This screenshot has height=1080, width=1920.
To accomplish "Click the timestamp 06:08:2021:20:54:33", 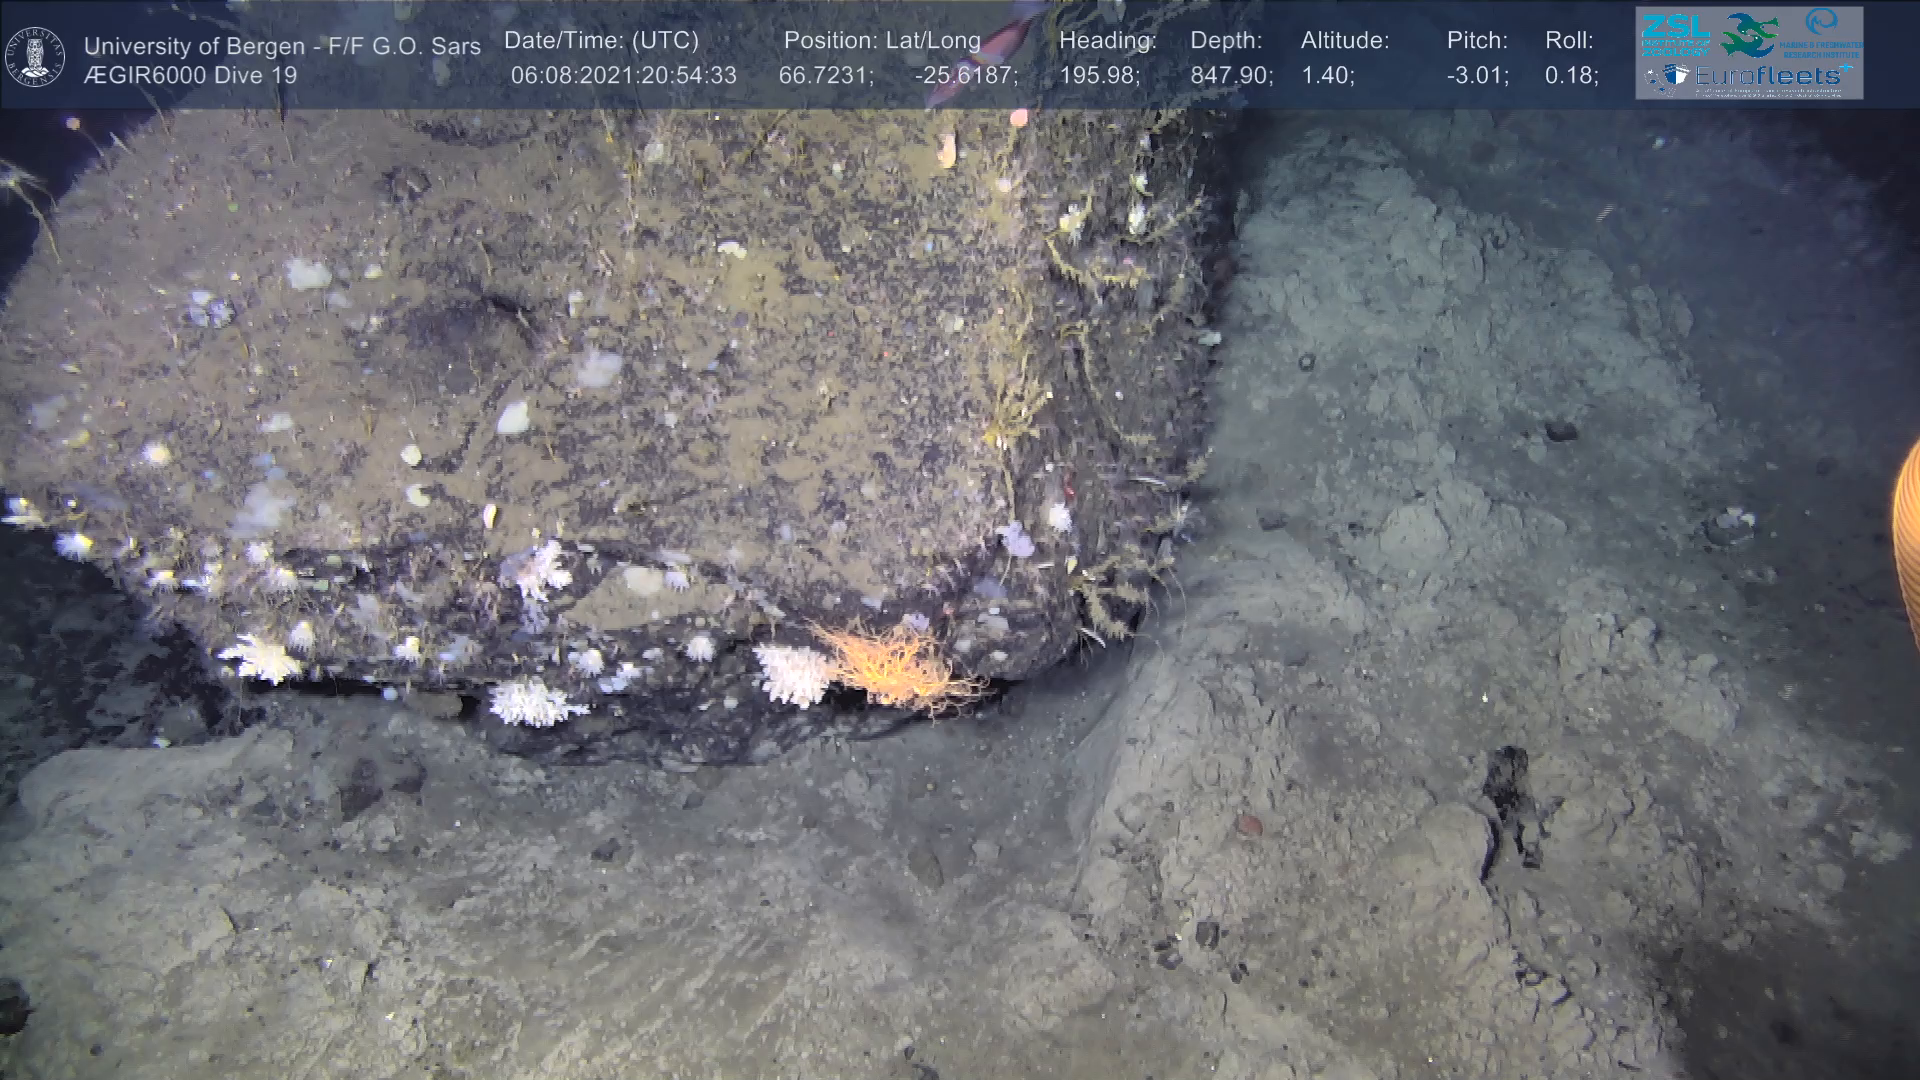I will click(623, 76).
